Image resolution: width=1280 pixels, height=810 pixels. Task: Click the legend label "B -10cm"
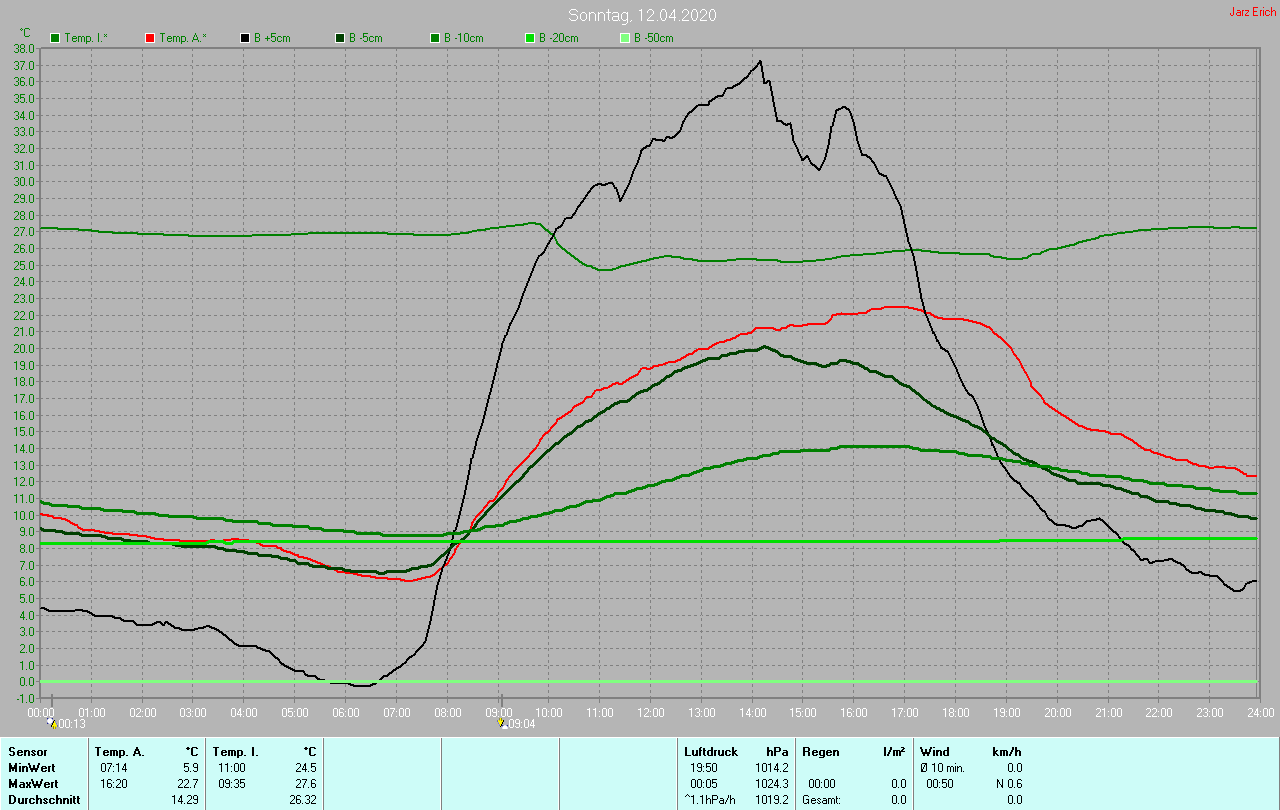click(464, 38)
